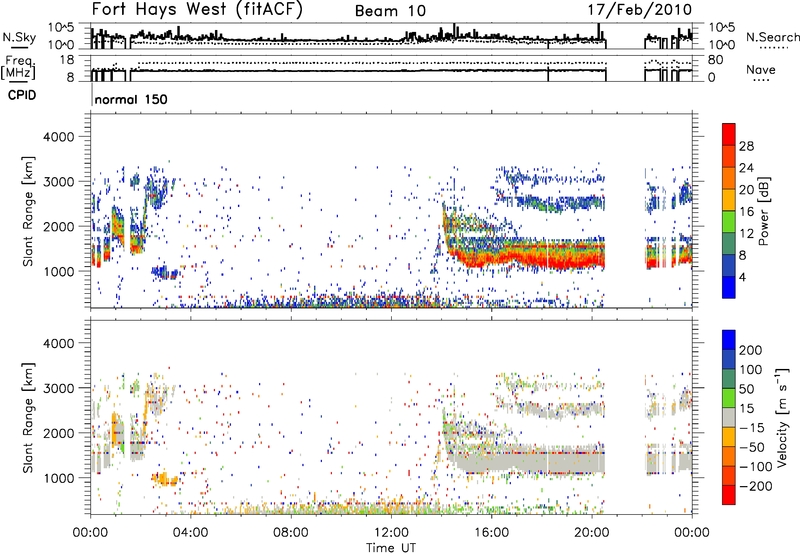
Task: Click the '04:00' time tick label
Action: 190,533
